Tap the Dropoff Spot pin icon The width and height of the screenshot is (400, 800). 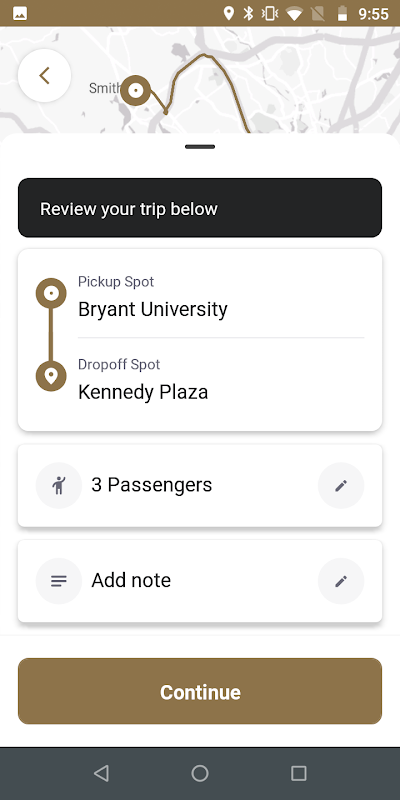(x=51, y=376)
